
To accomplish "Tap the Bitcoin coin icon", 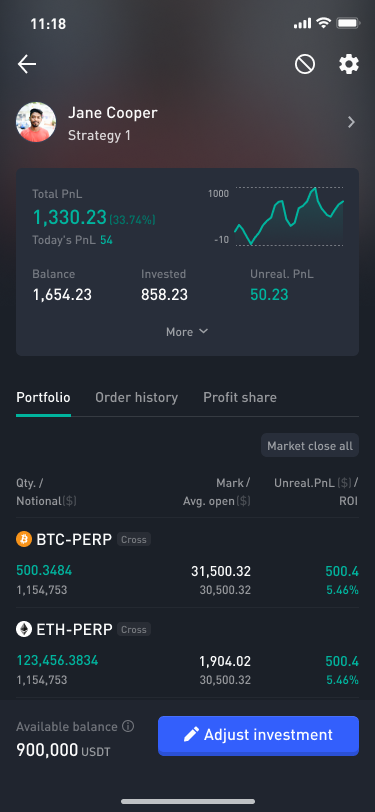I will pyautogui.click(x=24, y=539).
